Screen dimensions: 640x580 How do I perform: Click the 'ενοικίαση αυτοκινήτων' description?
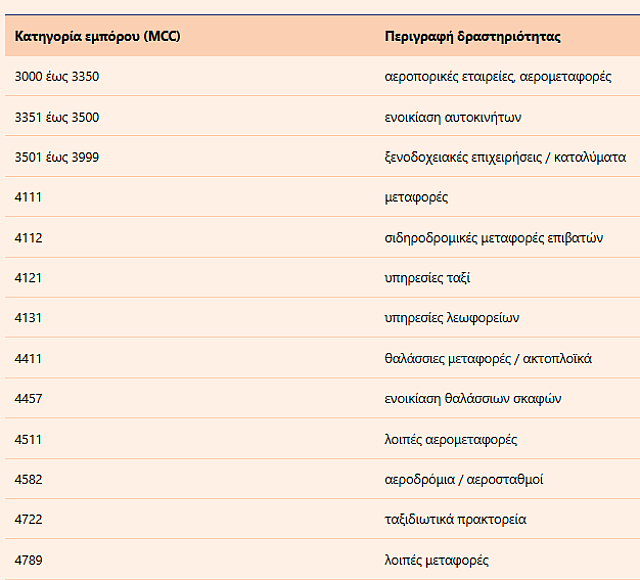click(453, 117)
